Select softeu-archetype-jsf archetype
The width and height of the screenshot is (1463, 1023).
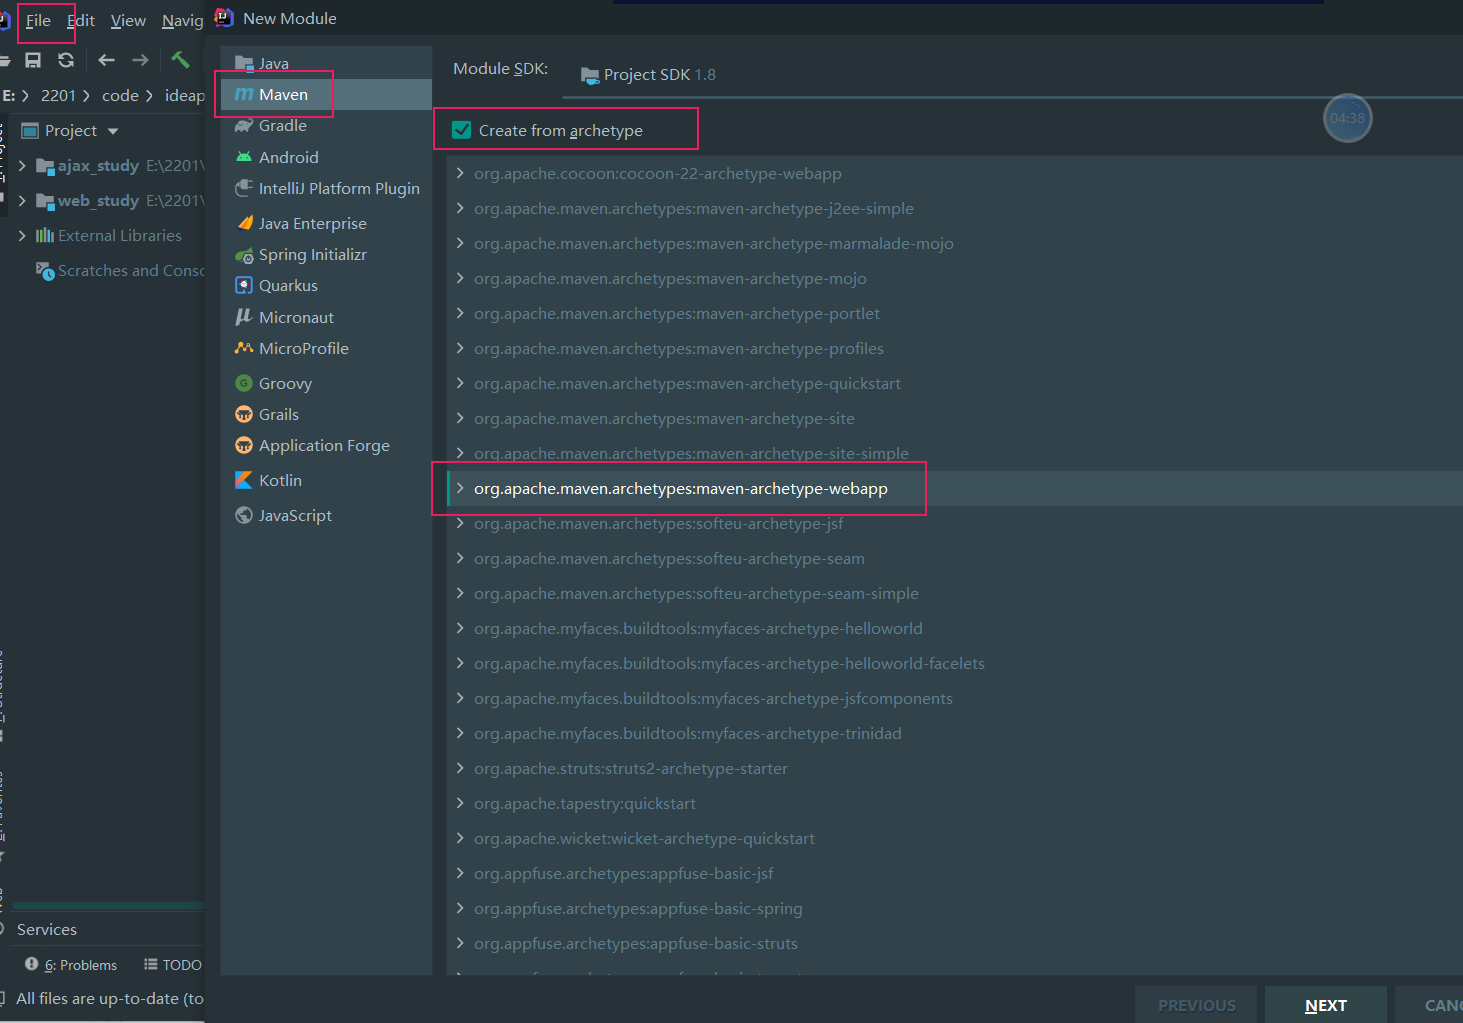pos(658,523)
